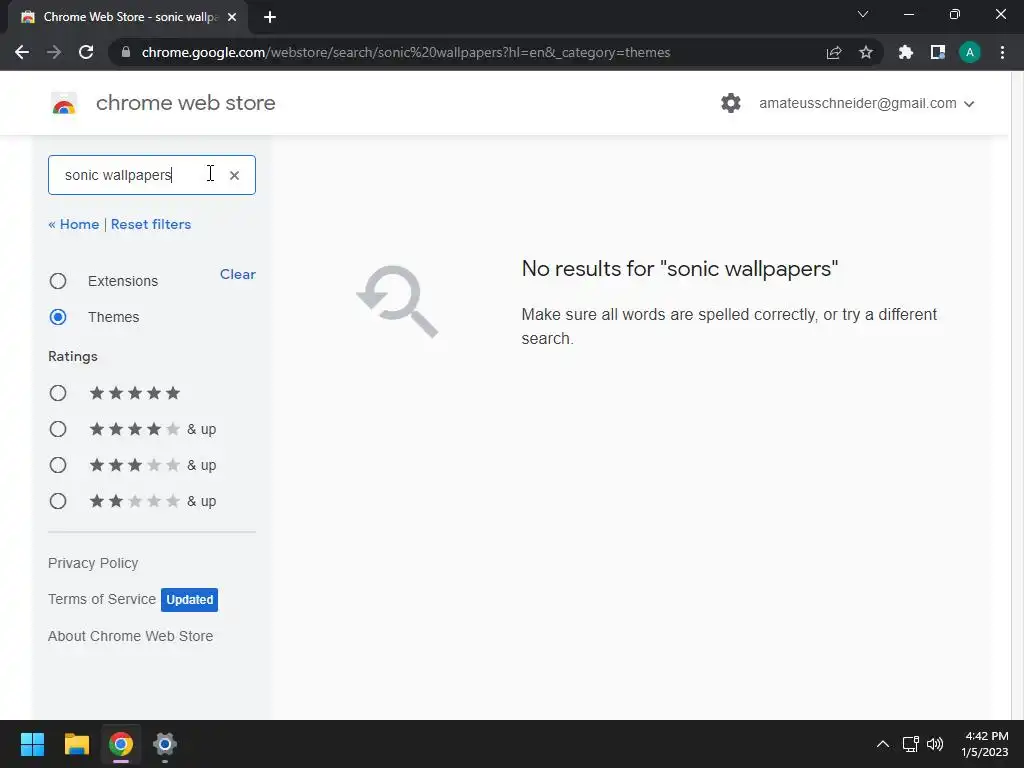Open Terms of Service link

click(x=102, y=599)
